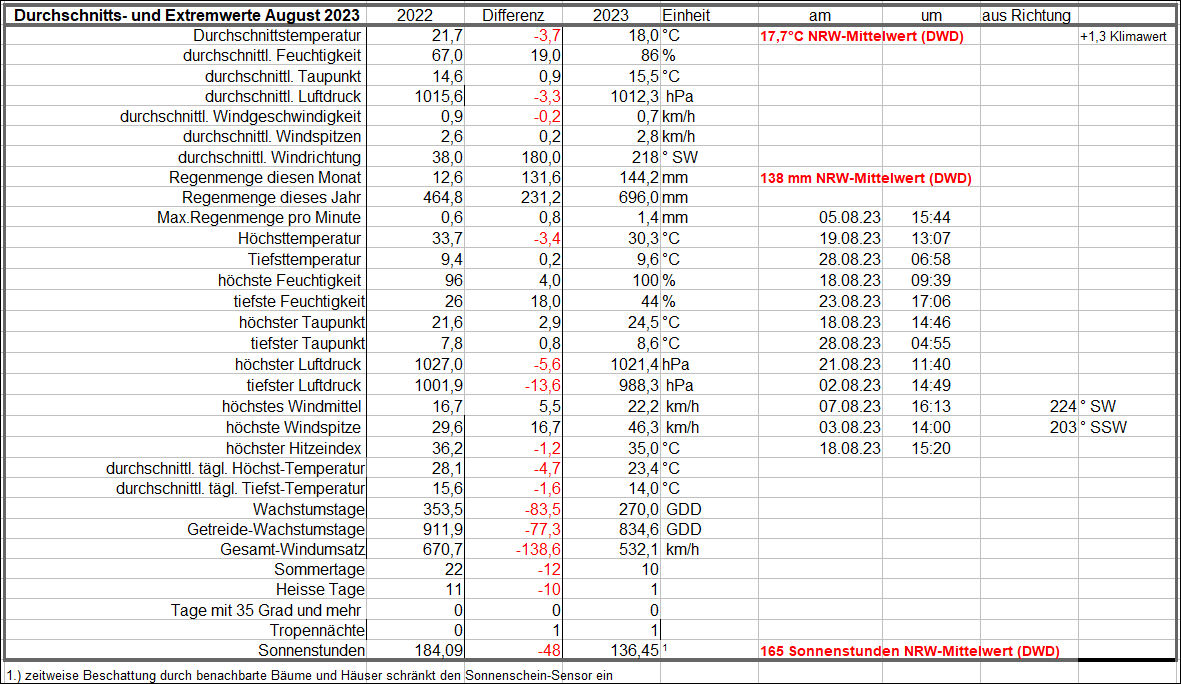This screenshot has height=684, width=1181.
Task: Select the 2023 average pressure '1012,3'
Action: 634,96
